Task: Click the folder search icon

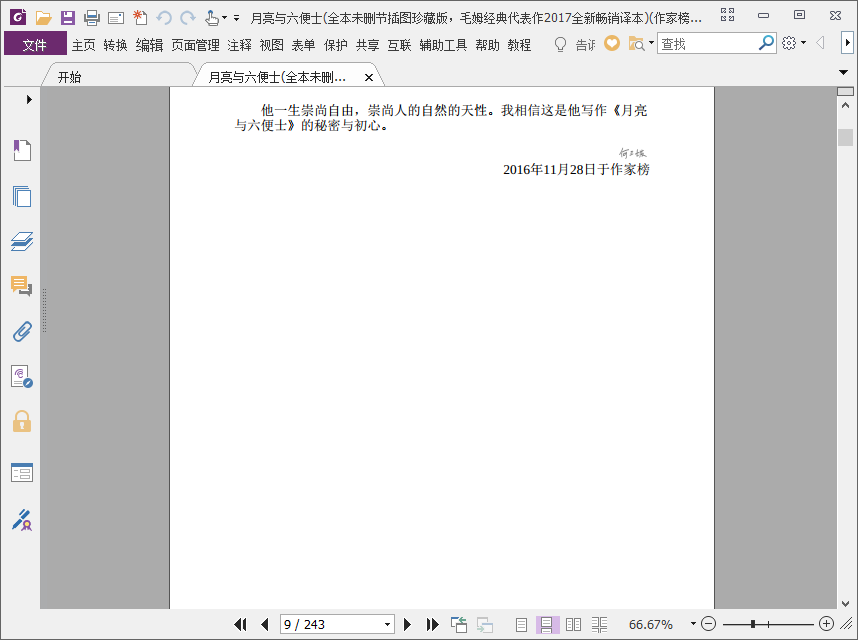Action: pyautogui.click(x=636, y=43)
